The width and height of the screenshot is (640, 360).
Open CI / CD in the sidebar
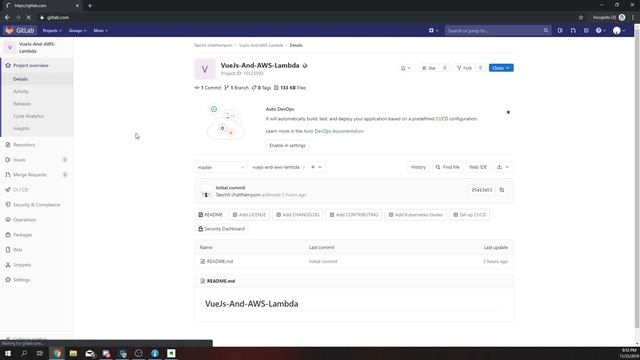pyautogui.click(x=20, y=190)
